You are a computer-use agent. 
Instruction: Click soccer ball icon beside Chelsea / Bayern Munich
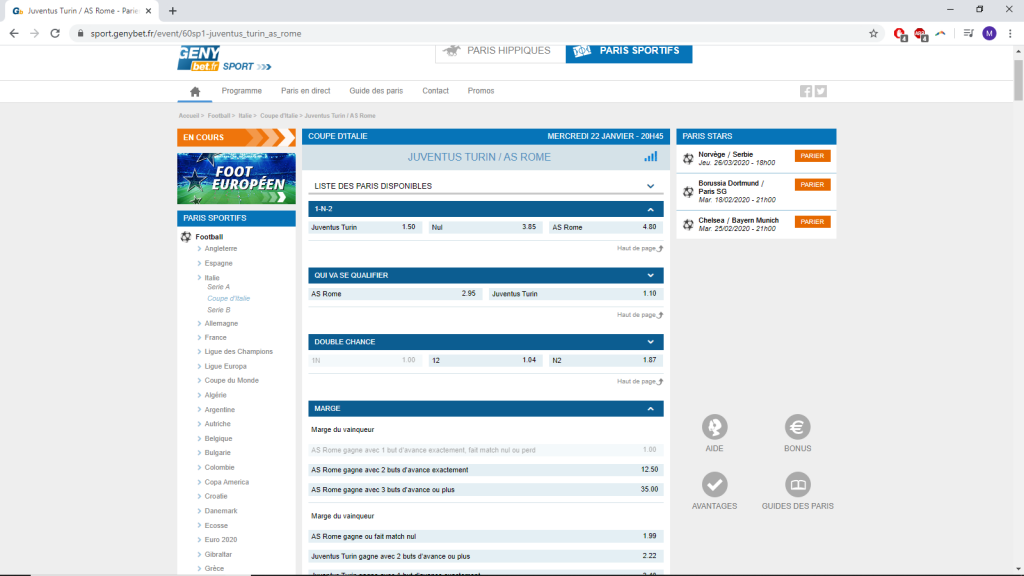point(688,225)
